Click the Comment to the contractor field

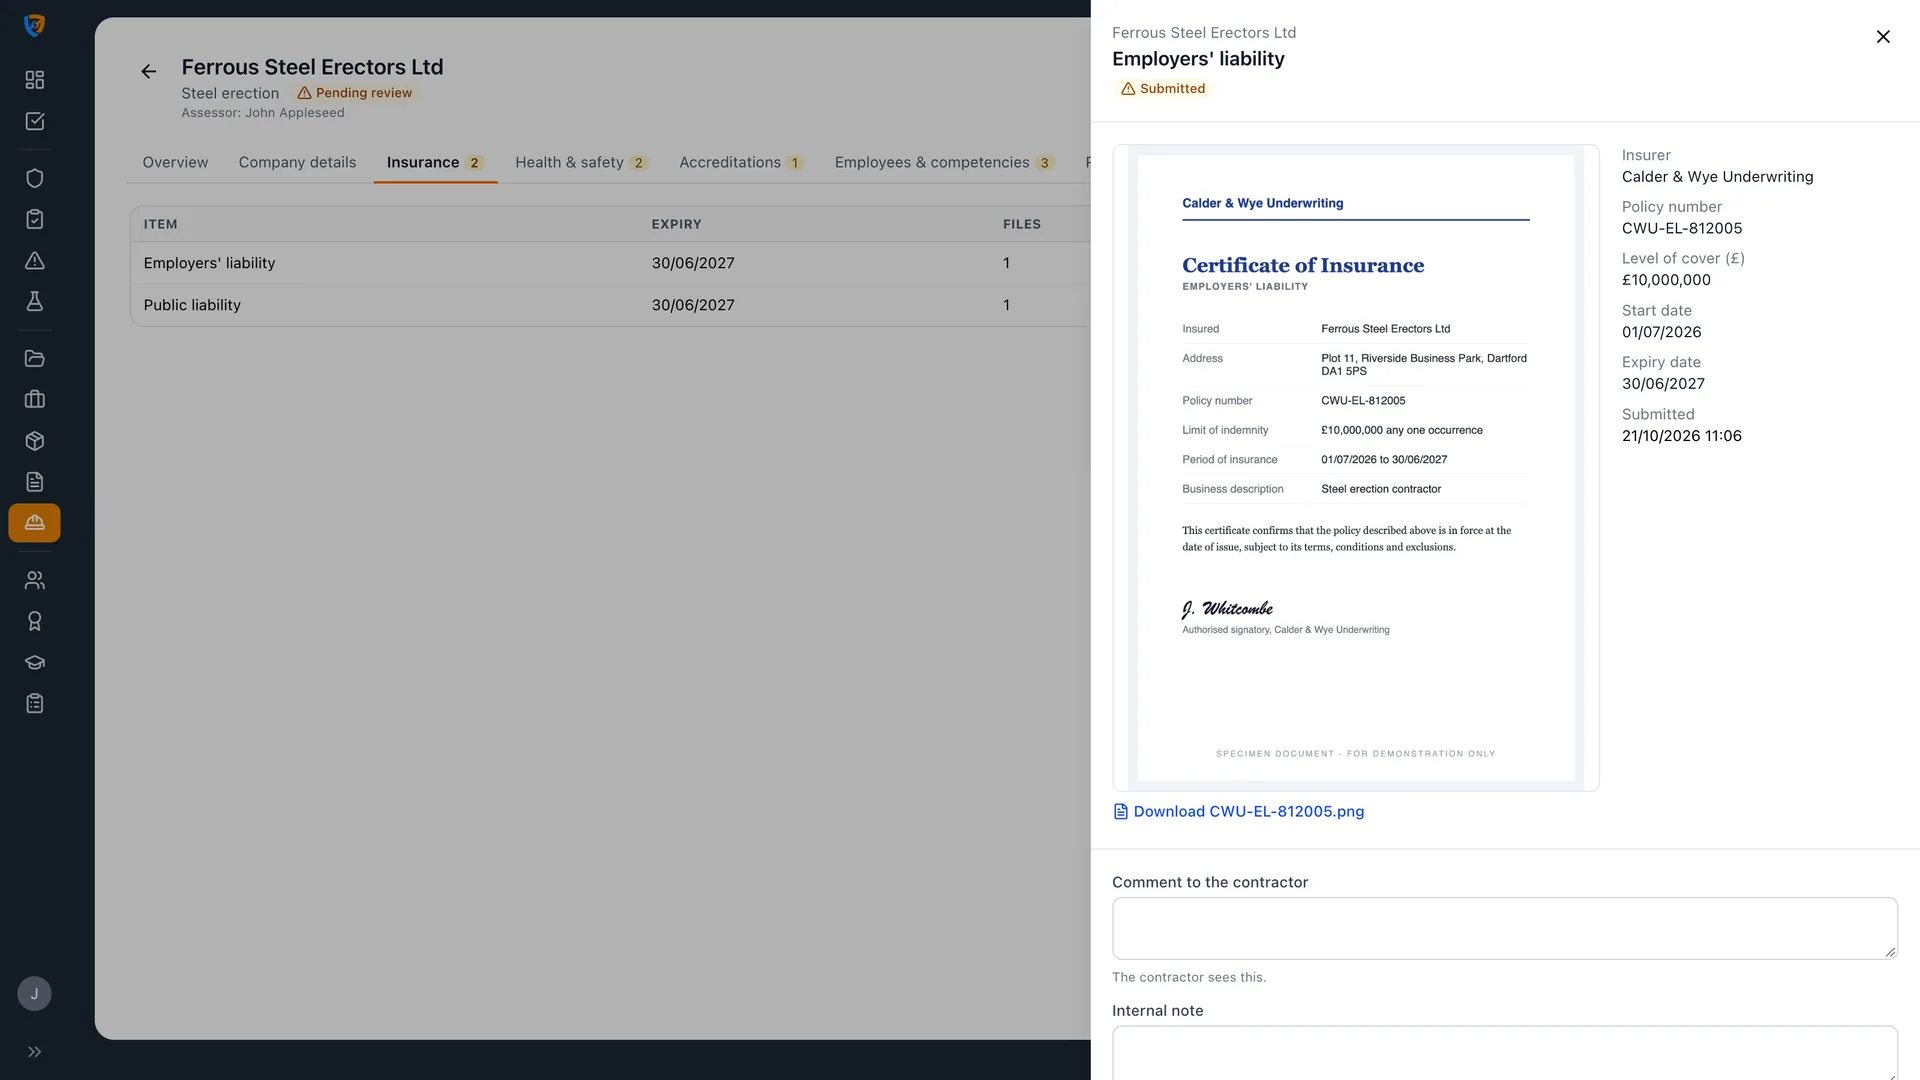click(x=1504, y=928)
